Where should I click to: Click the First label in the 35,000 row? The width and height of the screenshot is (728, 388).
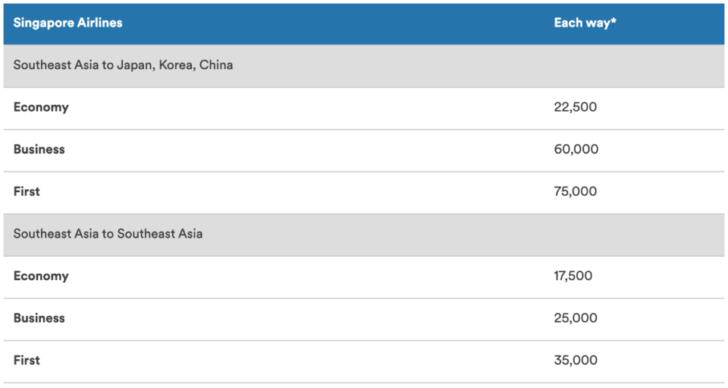click(26, 361)
